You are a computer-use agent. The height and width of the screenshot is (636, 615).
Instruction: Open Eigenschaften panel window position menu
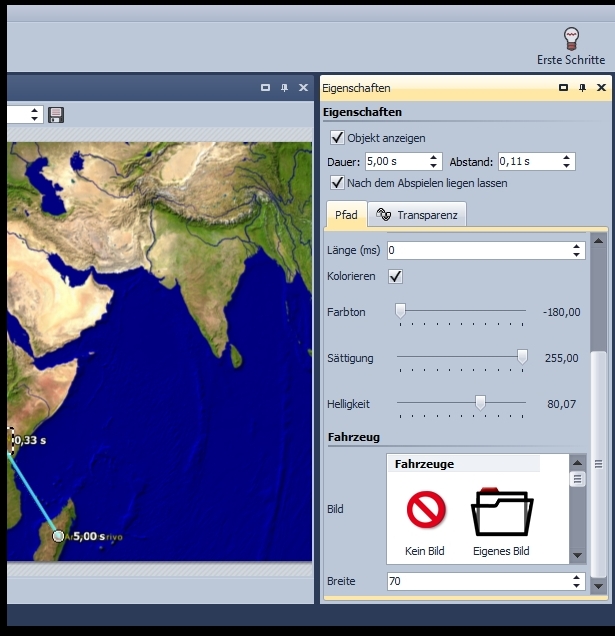coord(565,88)
